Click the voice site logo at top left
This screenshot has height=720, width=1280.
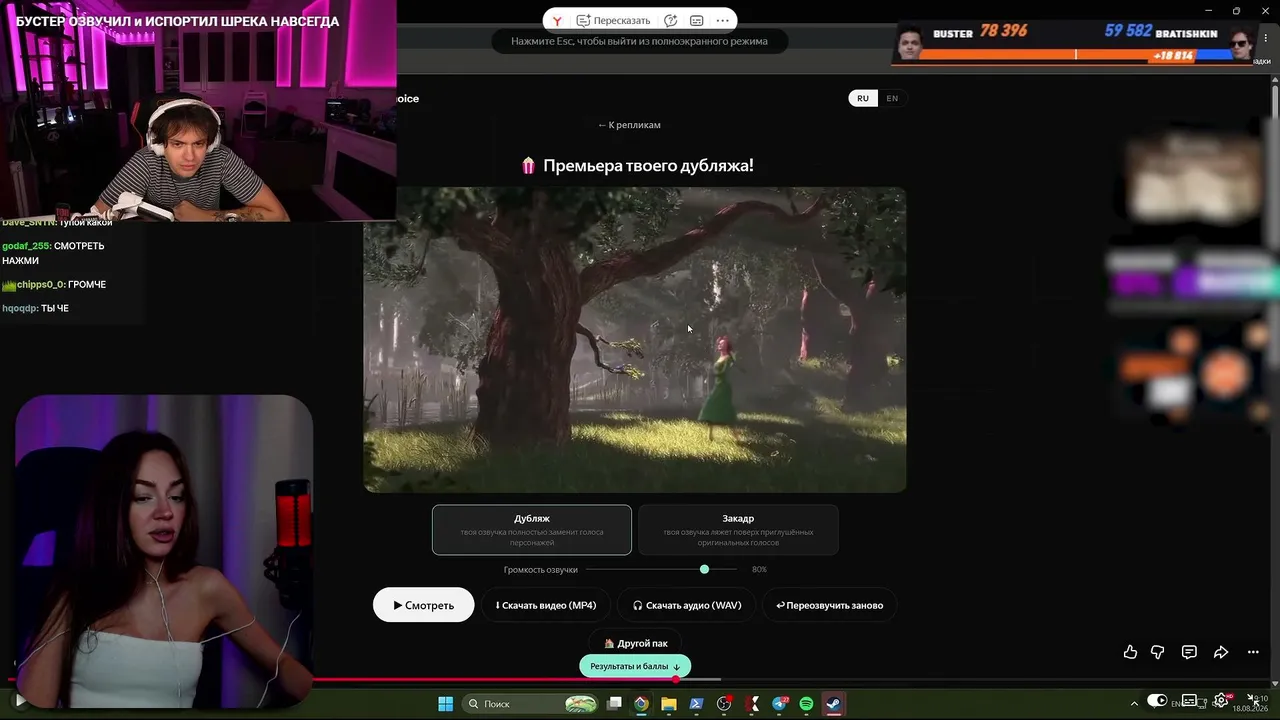[x=408, y=98]
